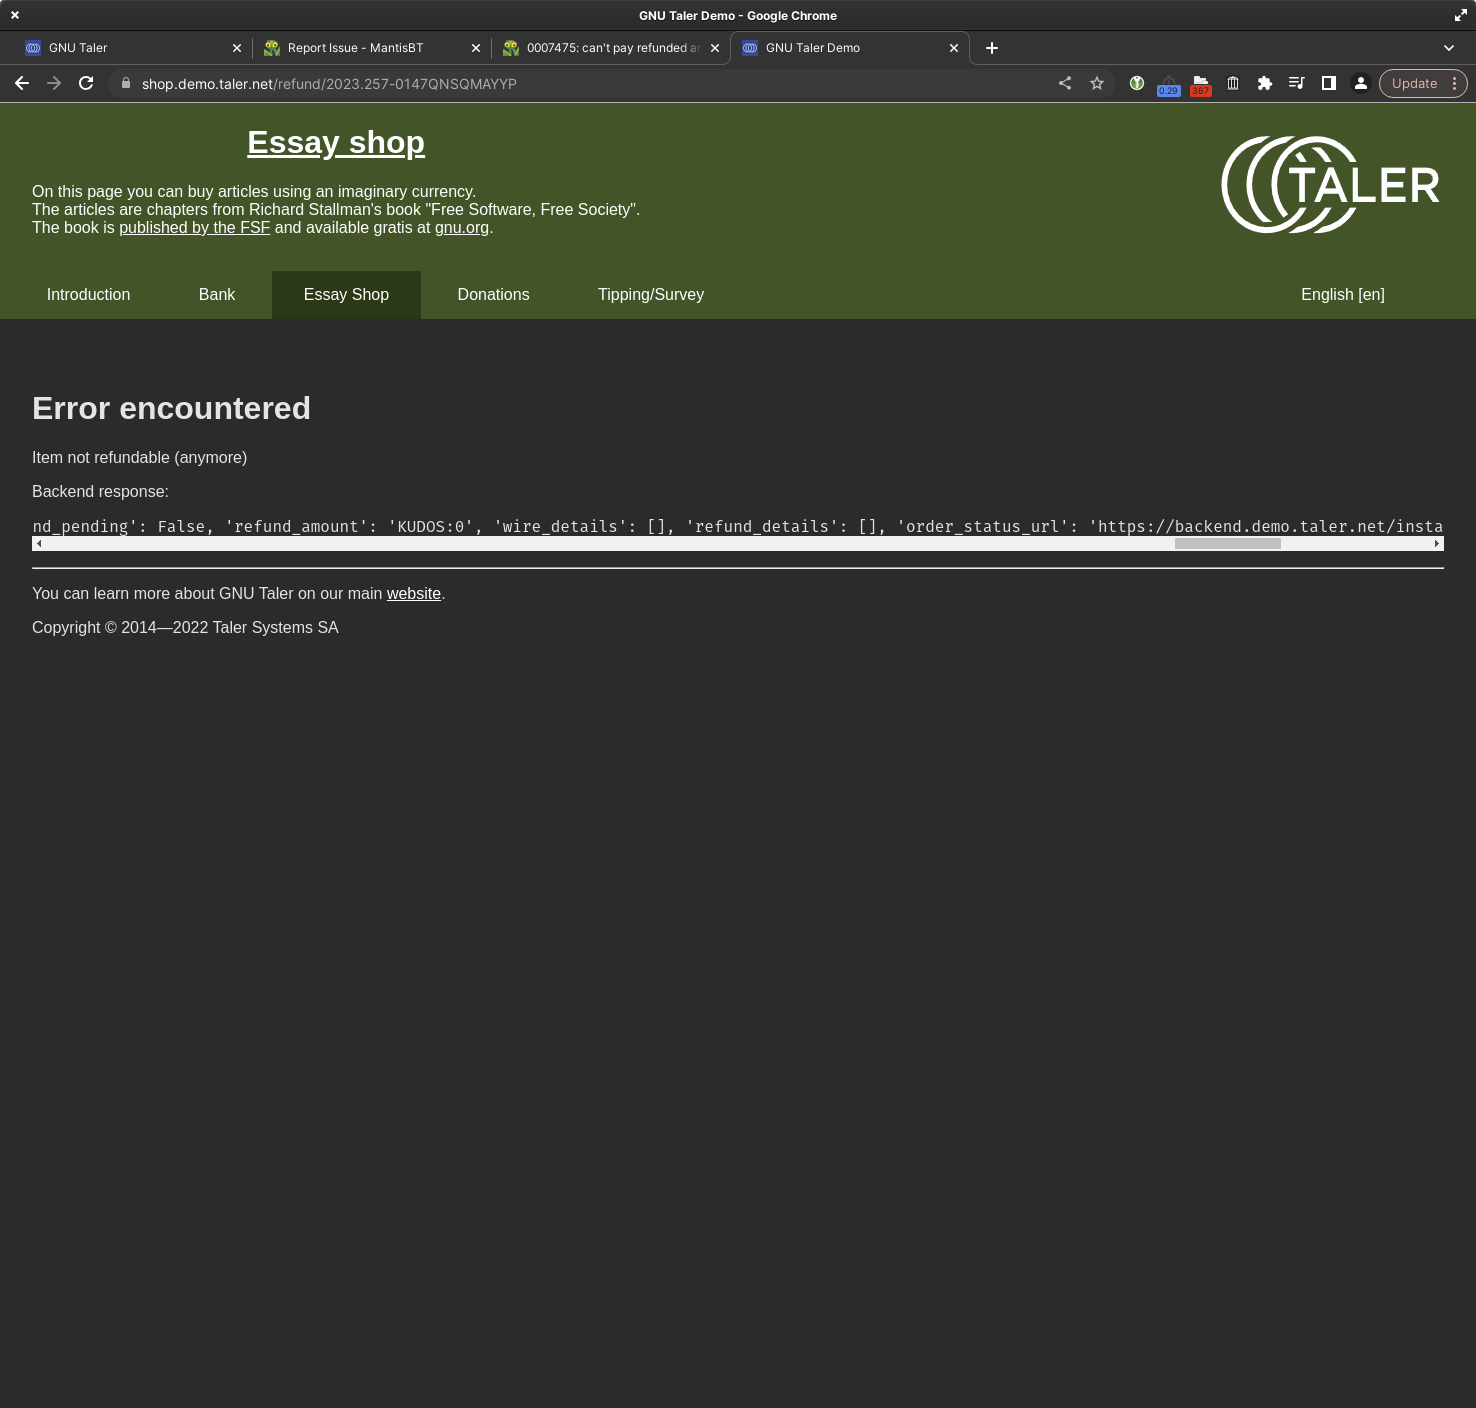The width and height of the screenshot is (1476, 1408).
Task: Go to the Bank navigation item
Action: tap(217, 295)
